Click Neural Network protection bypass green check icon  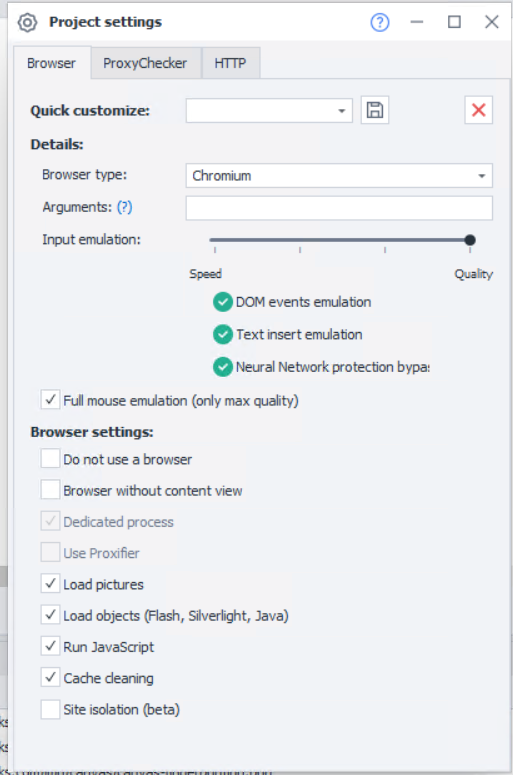point(223,367)
